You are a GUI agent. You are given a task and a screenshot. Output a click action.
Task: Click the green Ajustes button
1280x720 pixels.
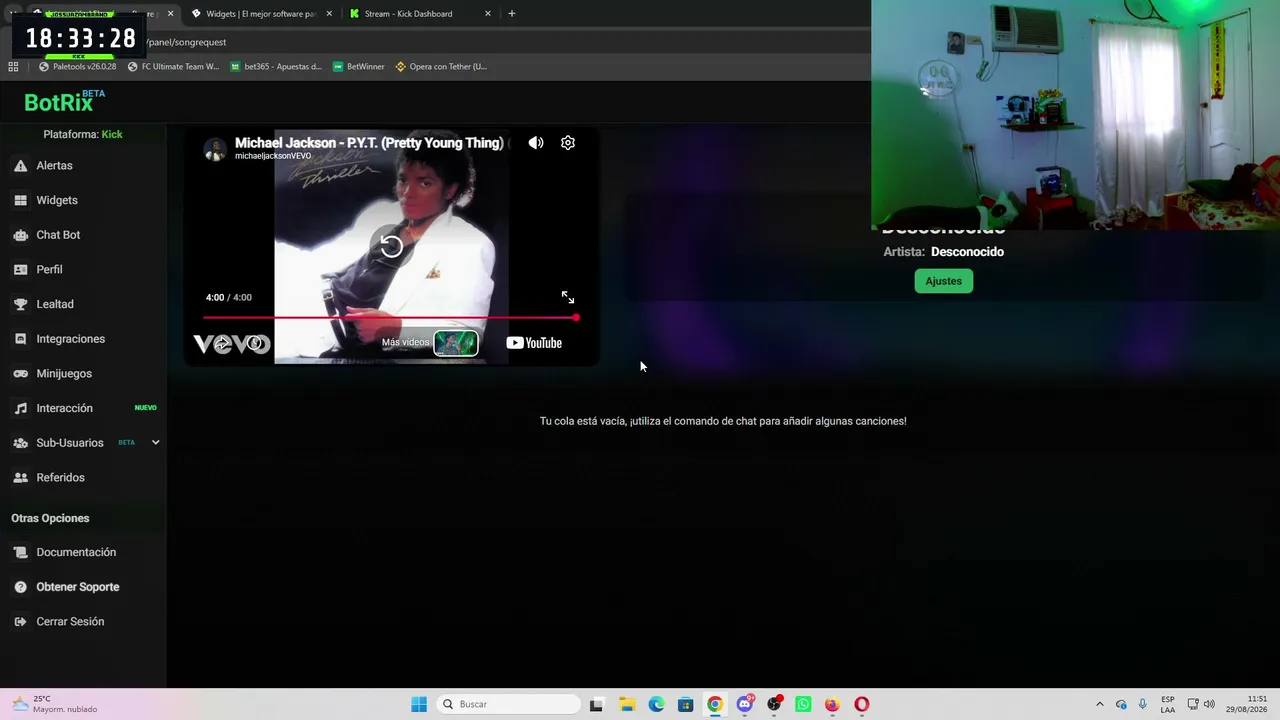943,281
